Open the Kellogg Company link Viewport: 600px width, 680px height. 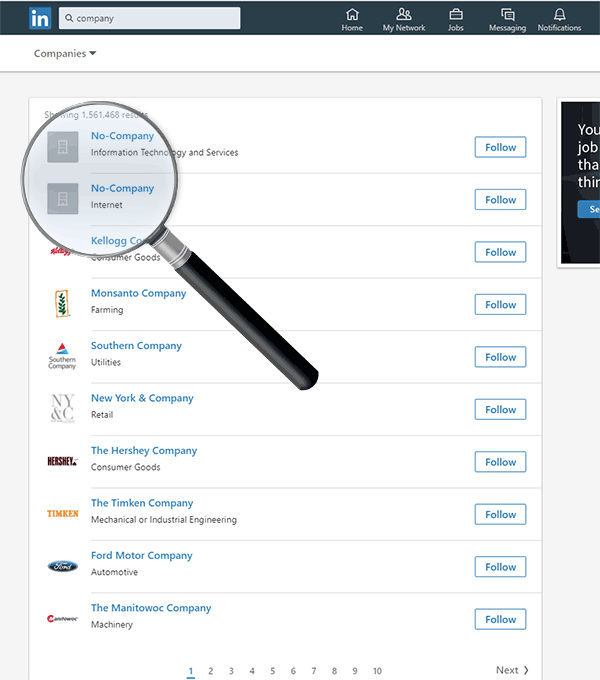pyautogui.click(x=116, y=240)
